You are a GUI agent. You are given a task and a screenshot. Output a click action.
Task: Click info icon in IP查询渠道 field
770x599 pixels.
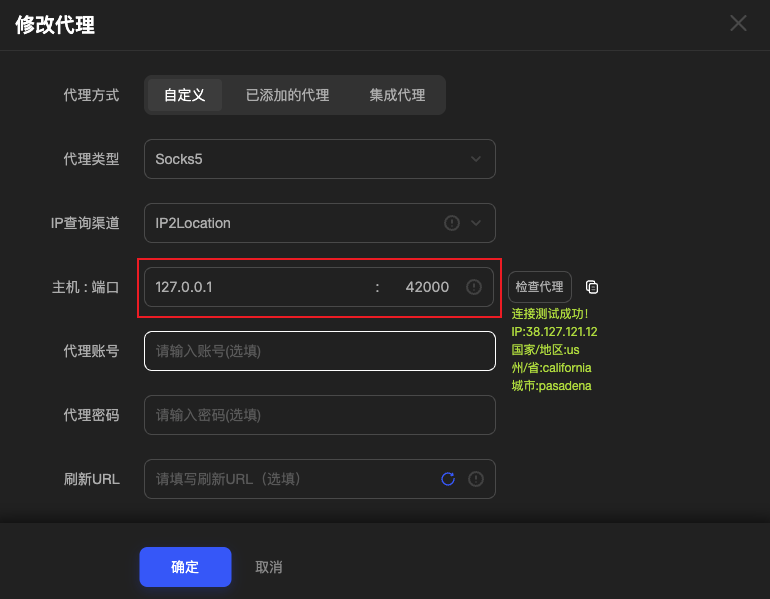[x=451, y=223]
